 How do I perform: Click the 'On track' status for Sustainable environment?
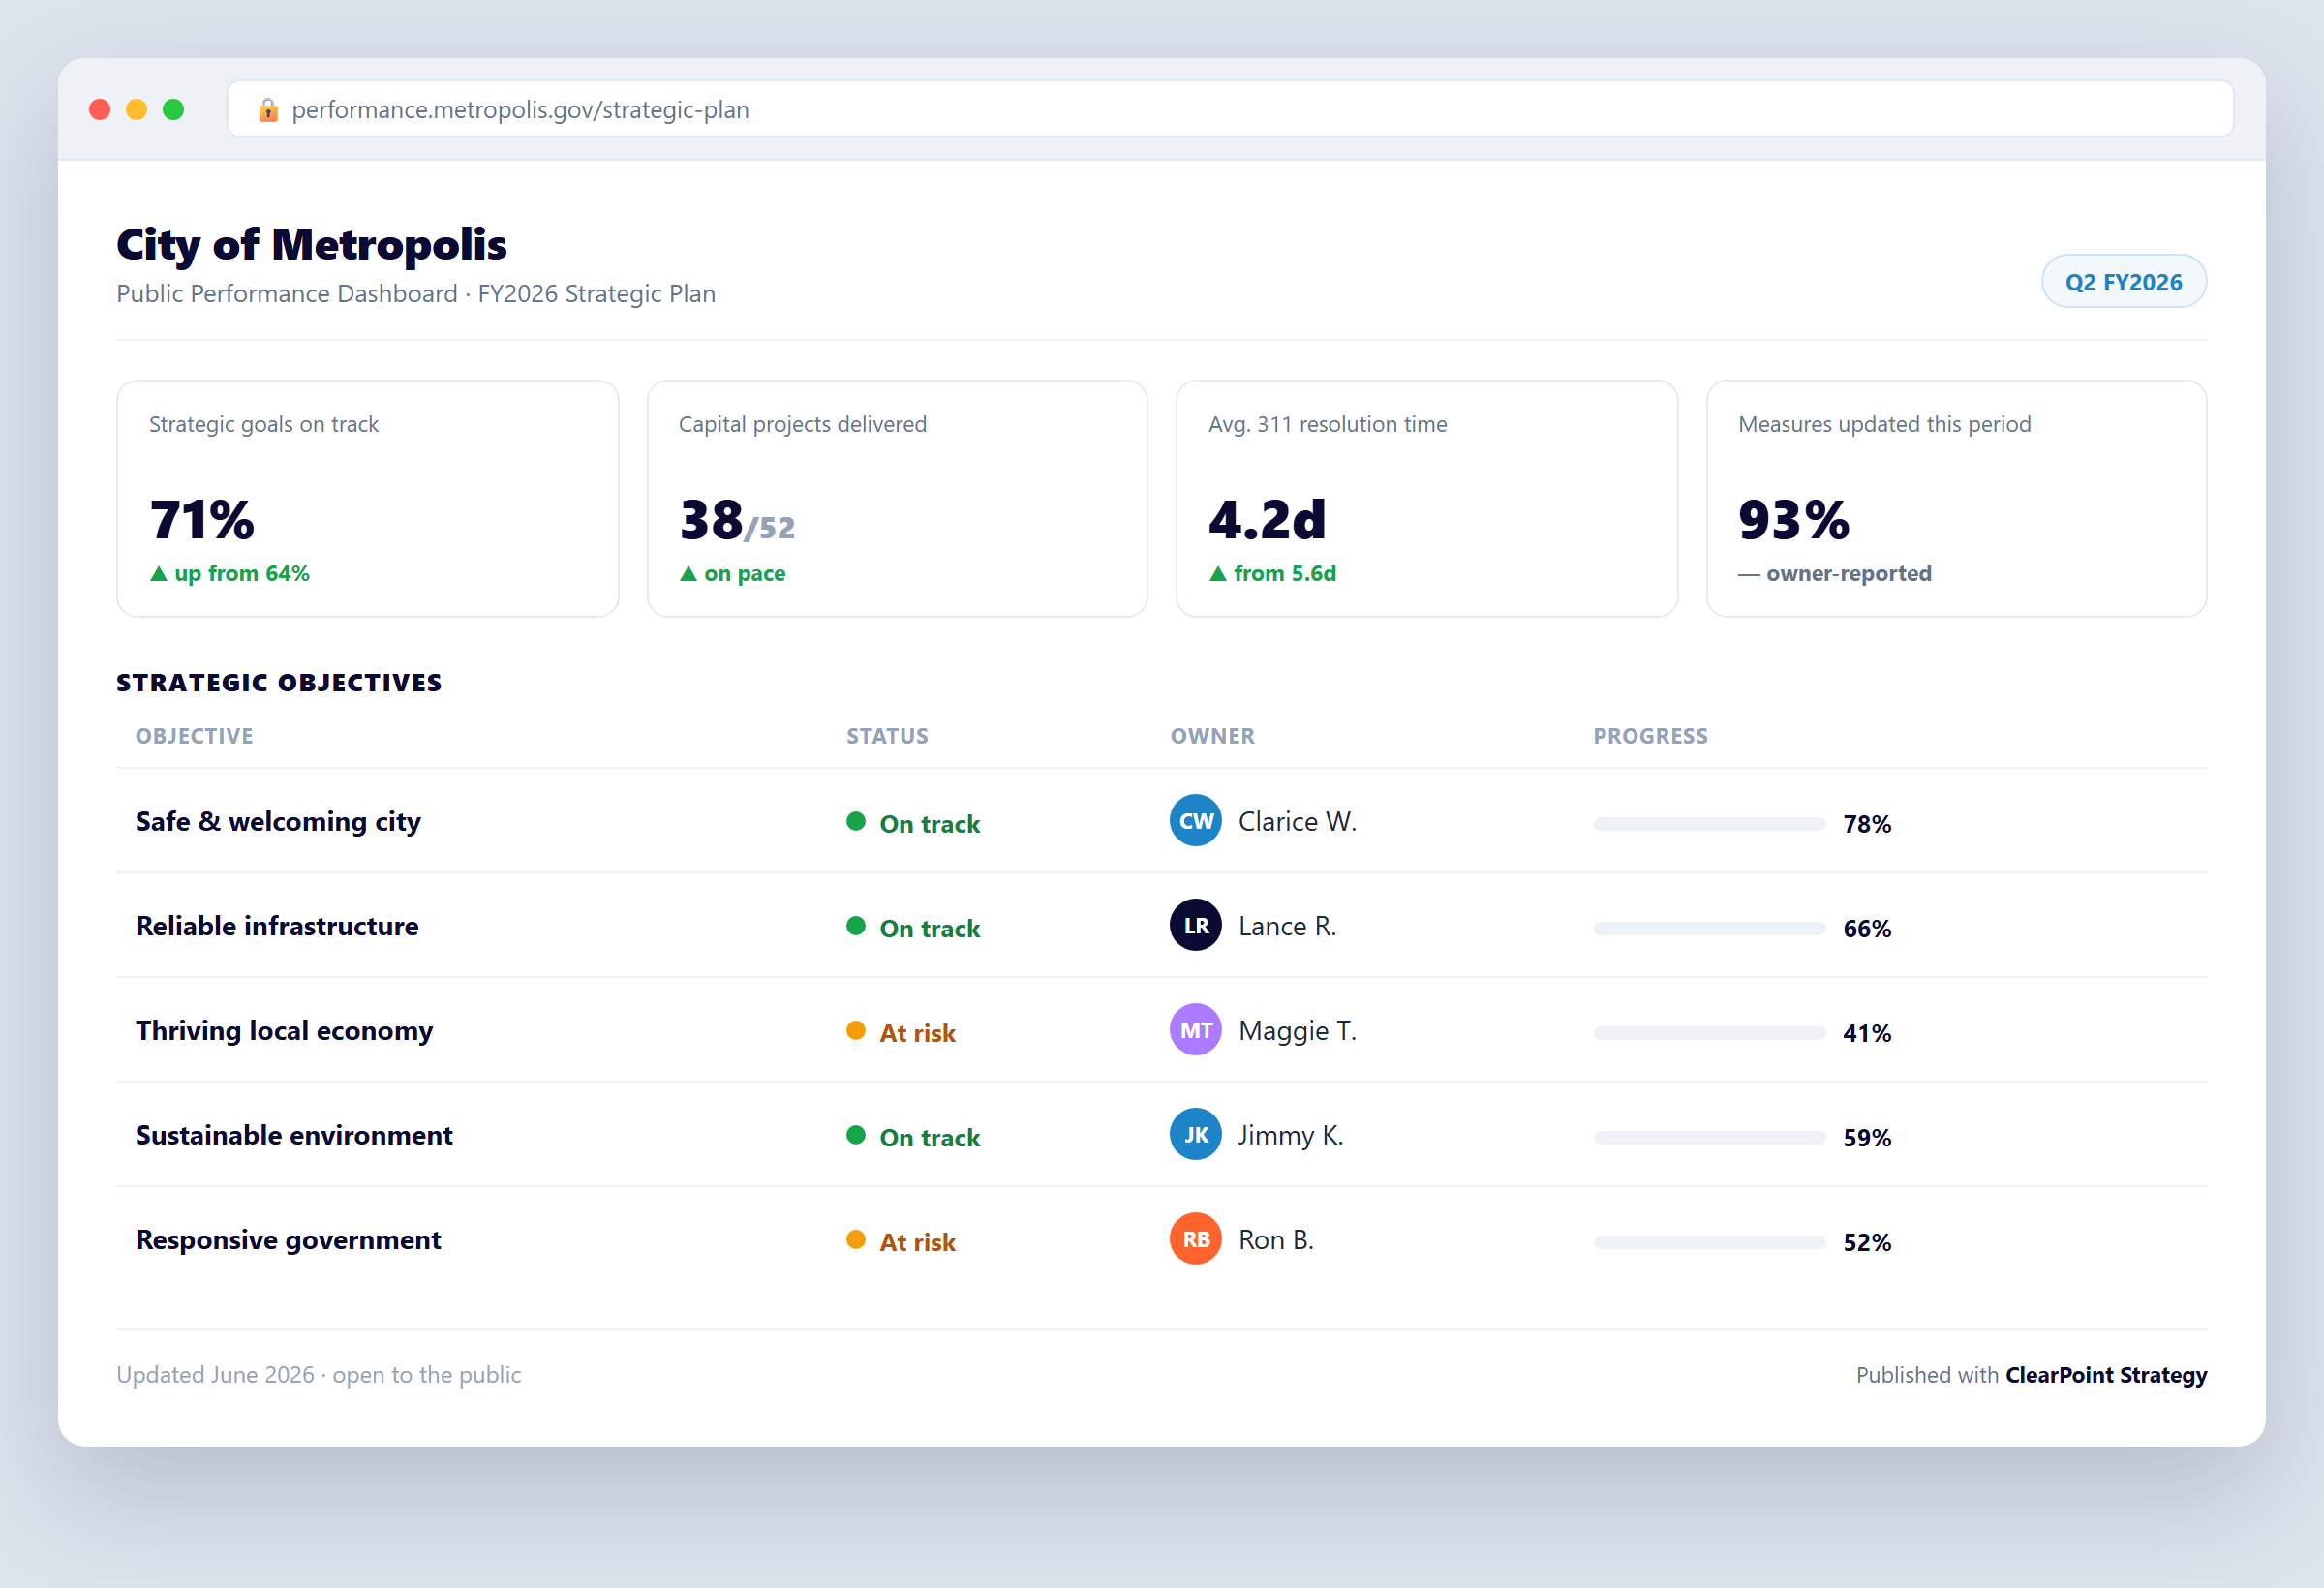click(x=929, y=1138)
